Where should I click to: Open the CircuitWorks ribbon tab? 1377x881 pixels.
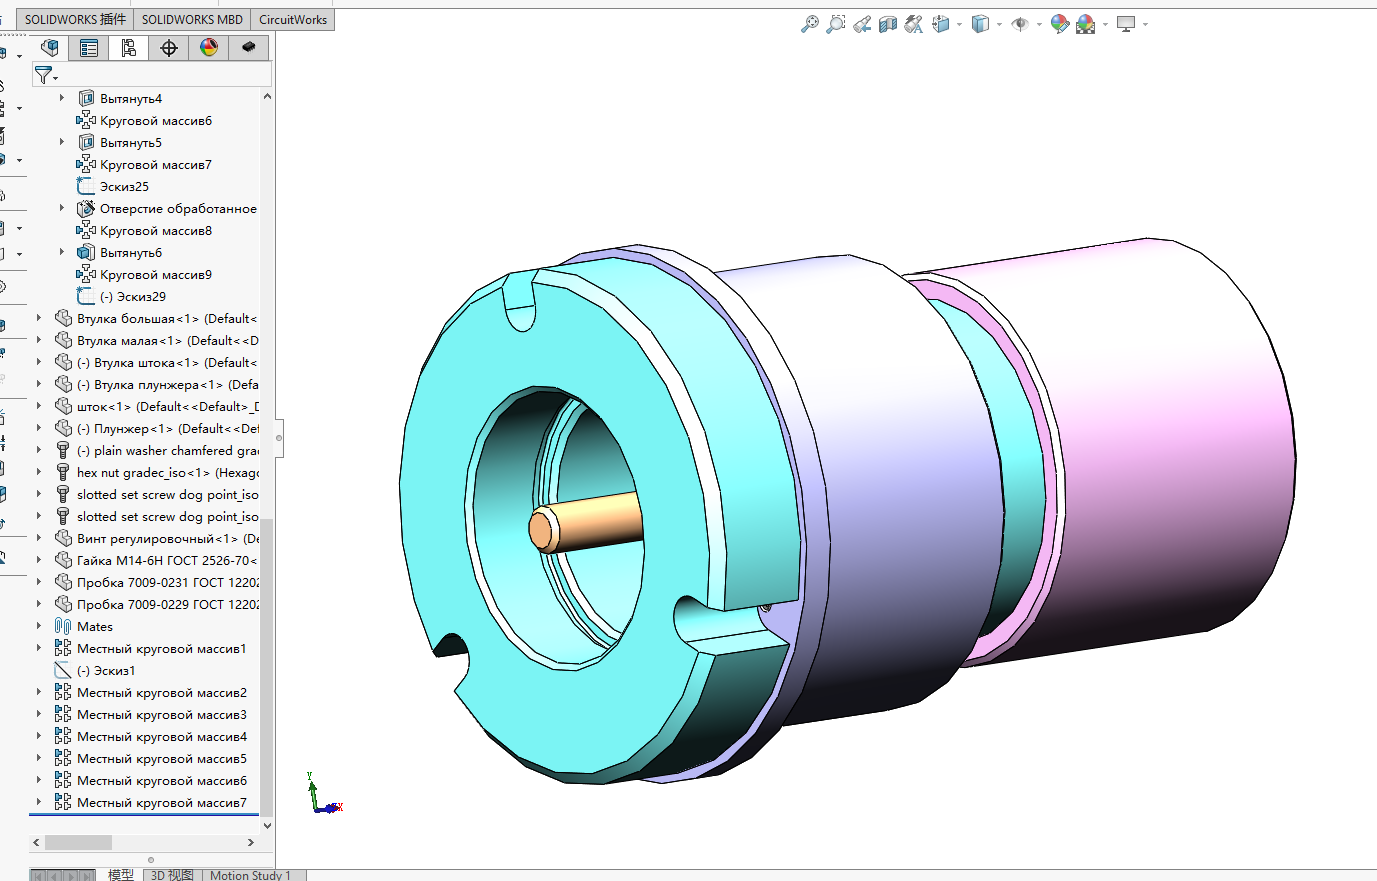pyautogui.click(x=293, y=19)
